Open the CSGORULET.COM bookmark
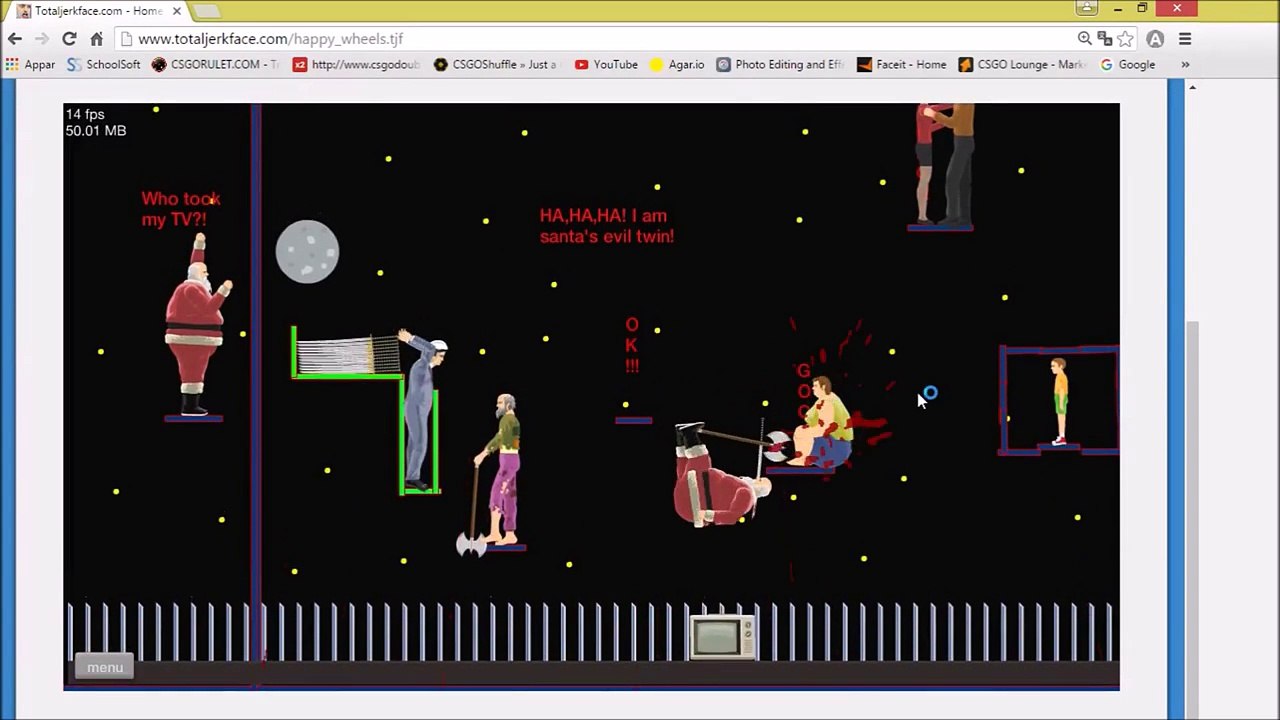This screenshot has width=1280, height=720. tap(215, 64)
